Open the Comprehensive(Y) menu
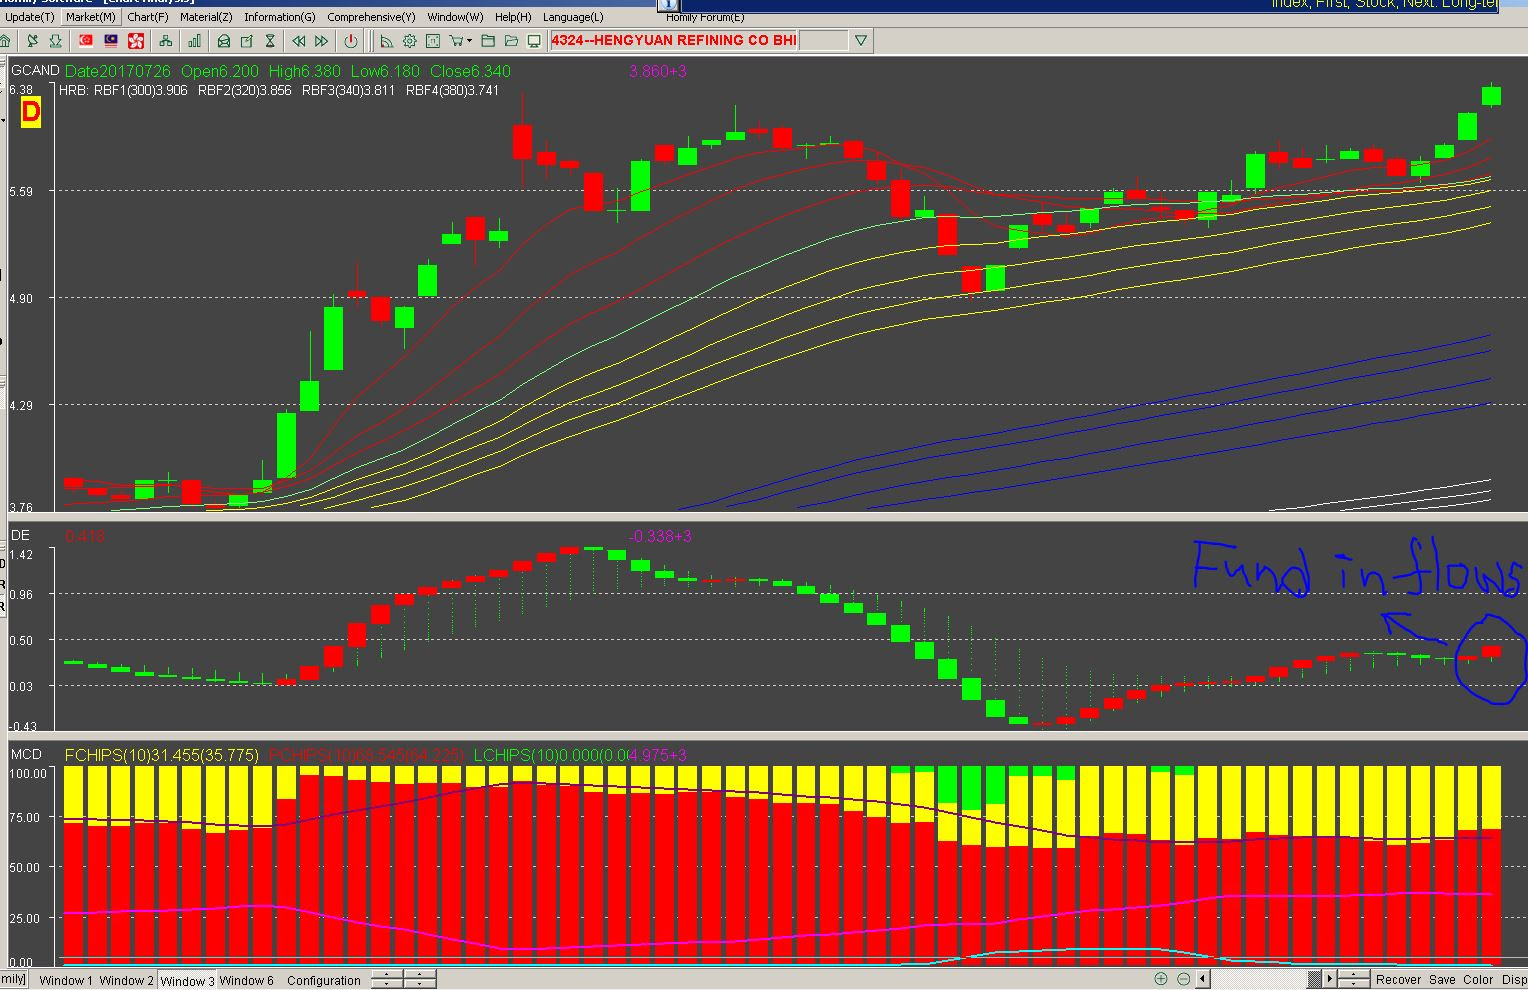The height and width of the screenshot is (990, 1528). pyautogui.click(x=371, y=17)
